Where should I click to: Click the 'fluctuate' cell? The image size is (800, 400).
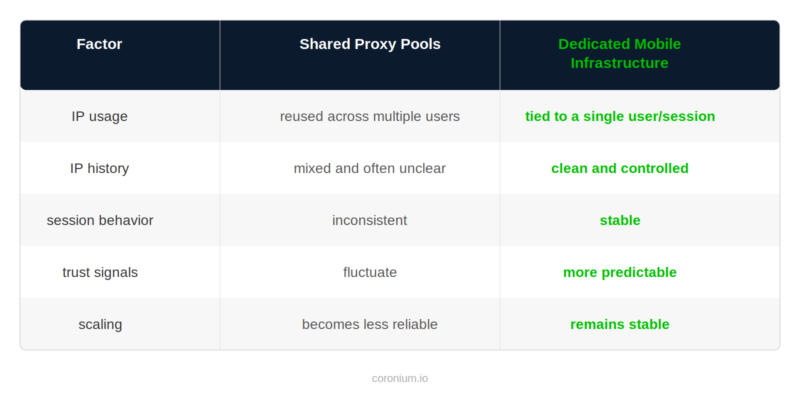[370, 272]
